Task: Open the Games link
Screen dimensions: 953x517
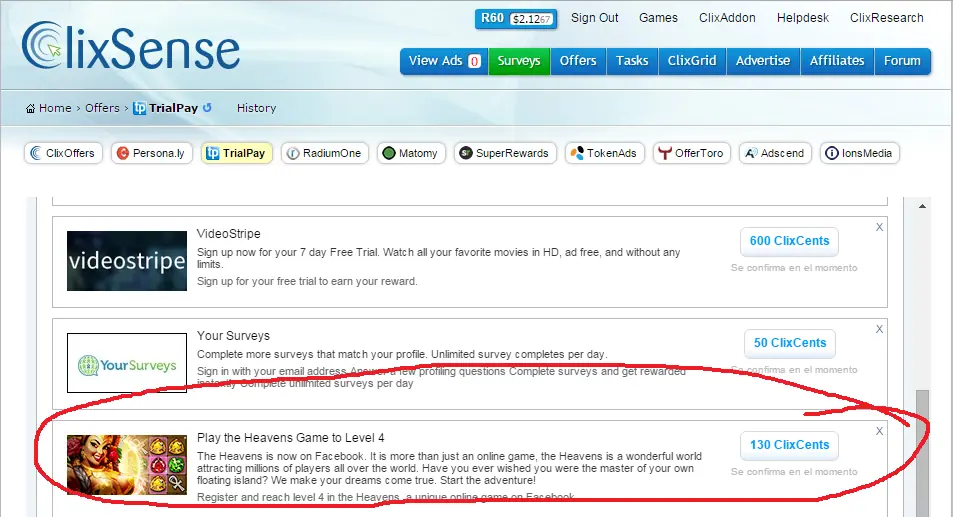Action: 658,18
